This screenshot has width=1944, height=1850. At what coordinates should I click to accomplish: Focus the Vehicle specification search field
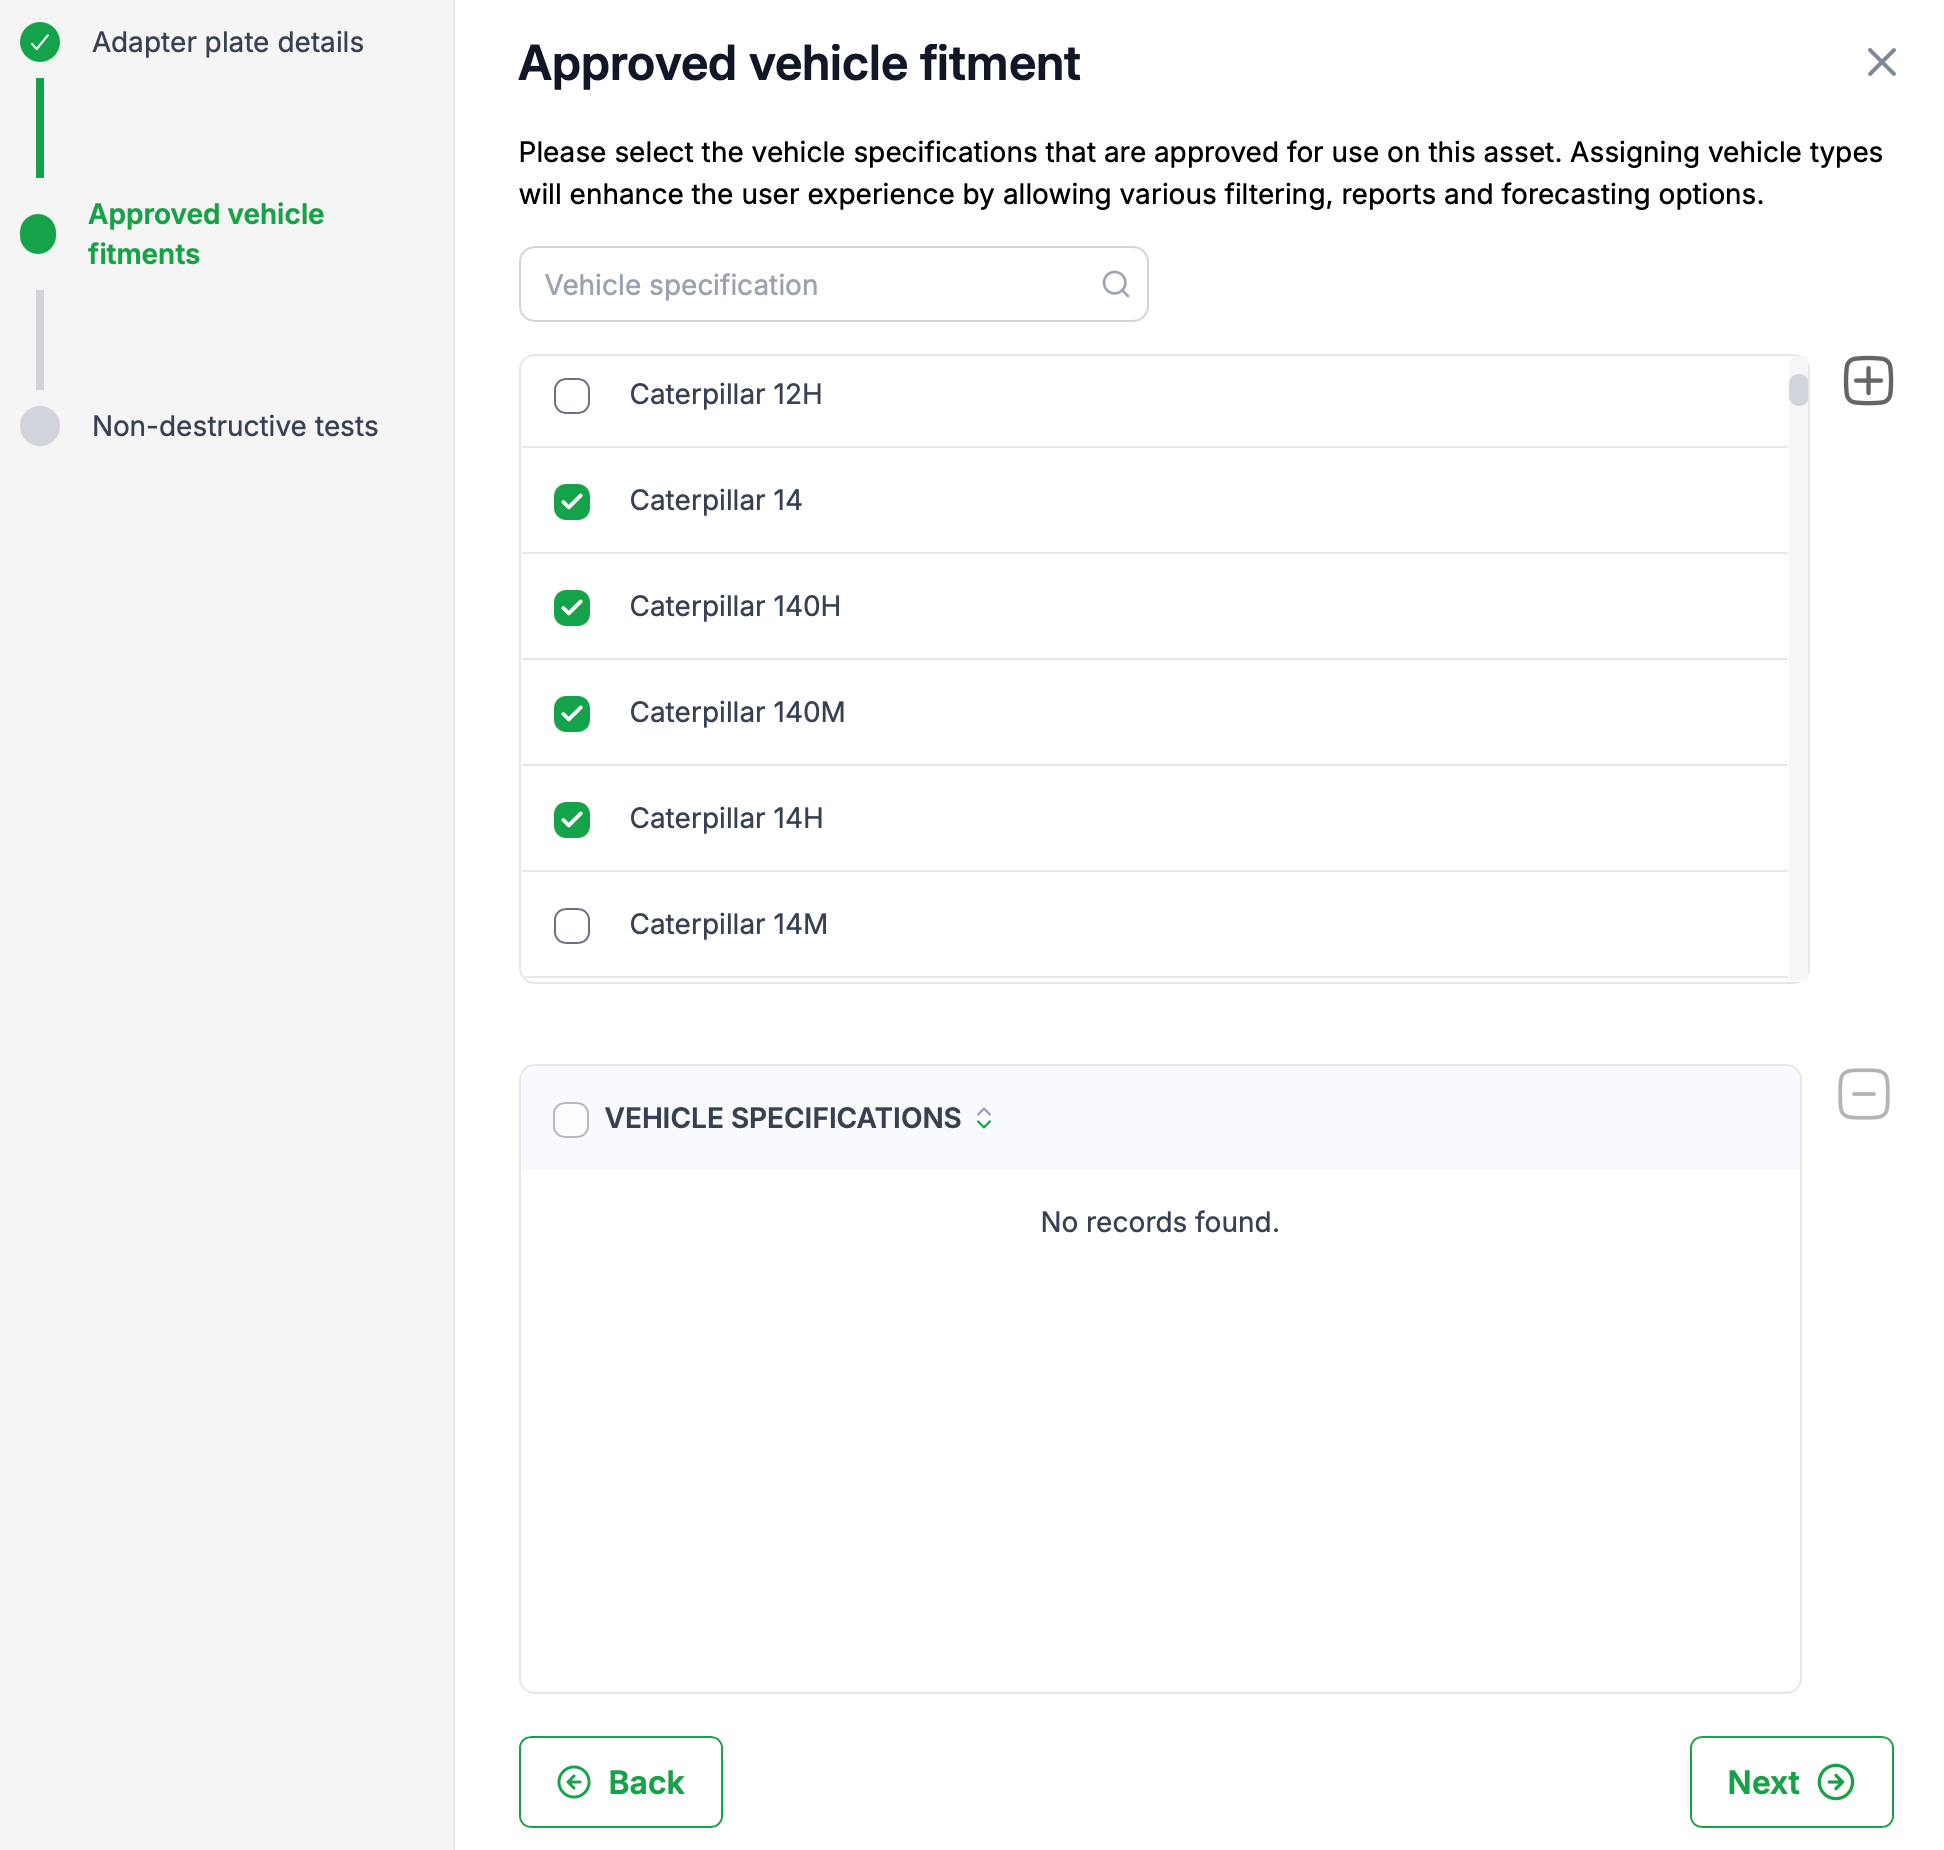pyautogui.click(x=833, y=285)
